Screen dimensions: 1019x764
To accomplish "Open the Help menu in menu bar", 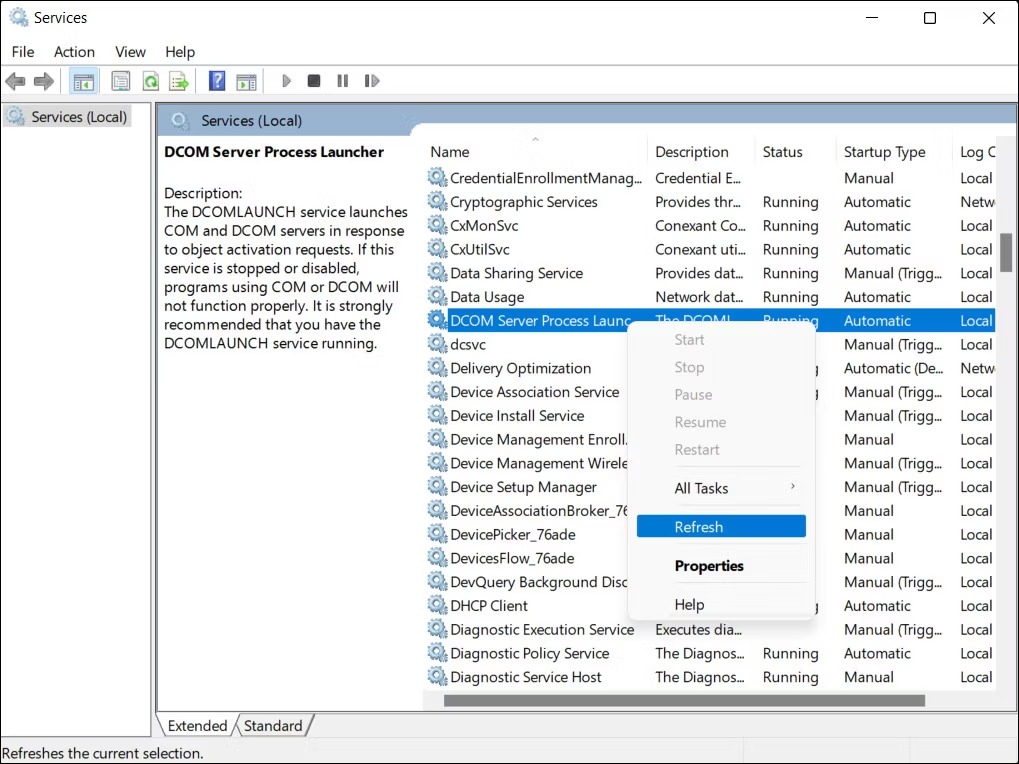I will point(179,51).
